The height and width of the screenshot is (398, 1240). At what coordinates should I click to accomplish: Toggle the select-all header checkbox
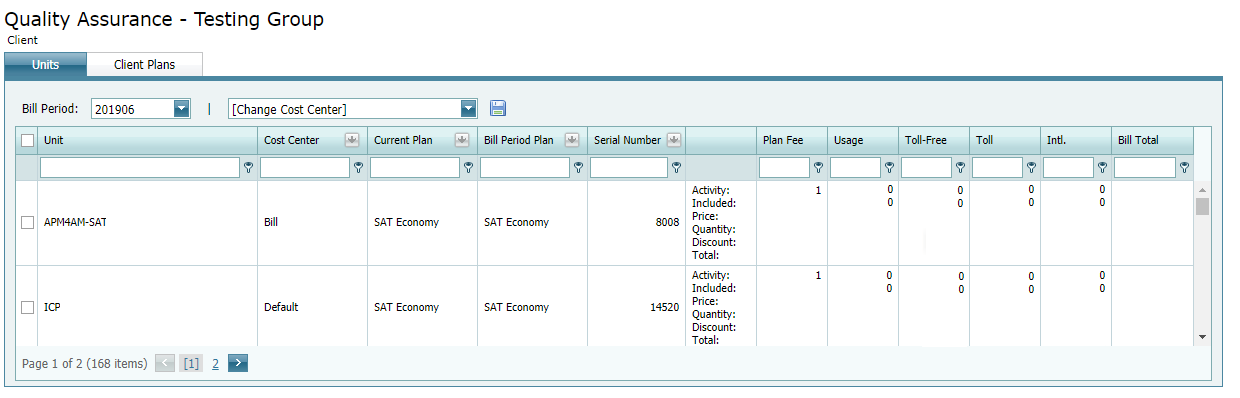tap(28, 141)
